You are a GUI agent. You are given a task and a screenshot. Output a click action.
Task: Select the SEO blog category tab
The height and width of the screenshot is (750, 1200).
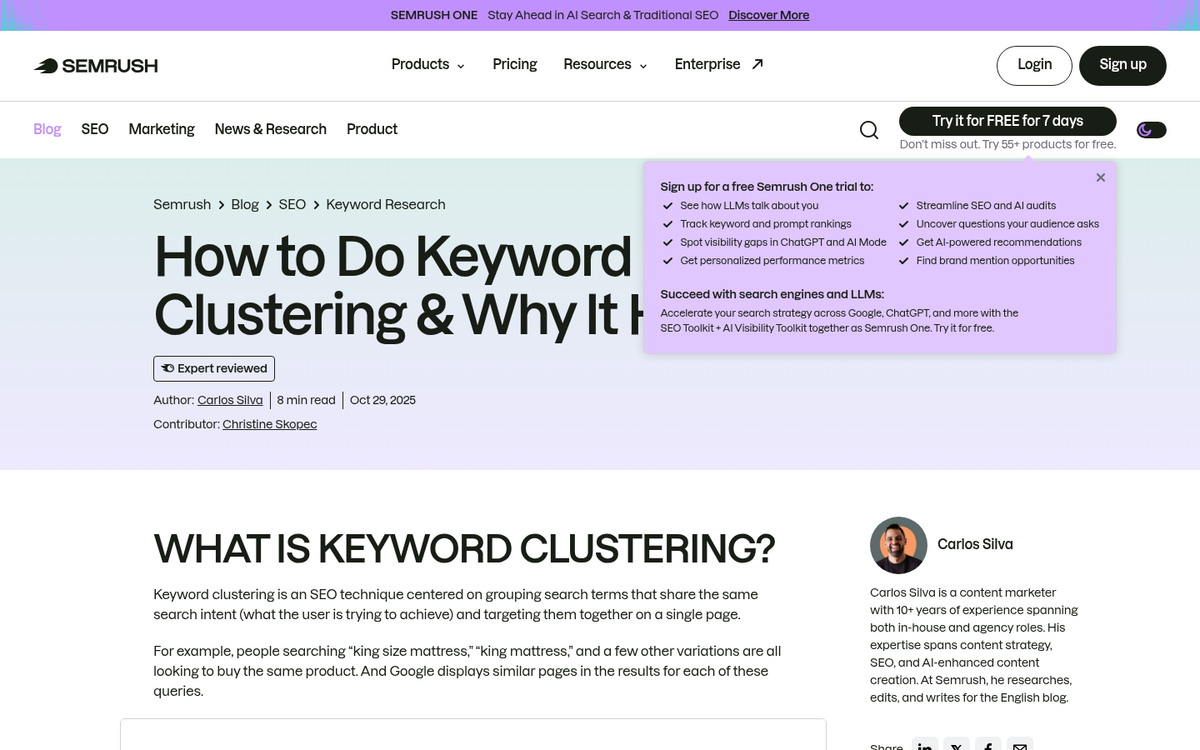[x=95, y=129]
